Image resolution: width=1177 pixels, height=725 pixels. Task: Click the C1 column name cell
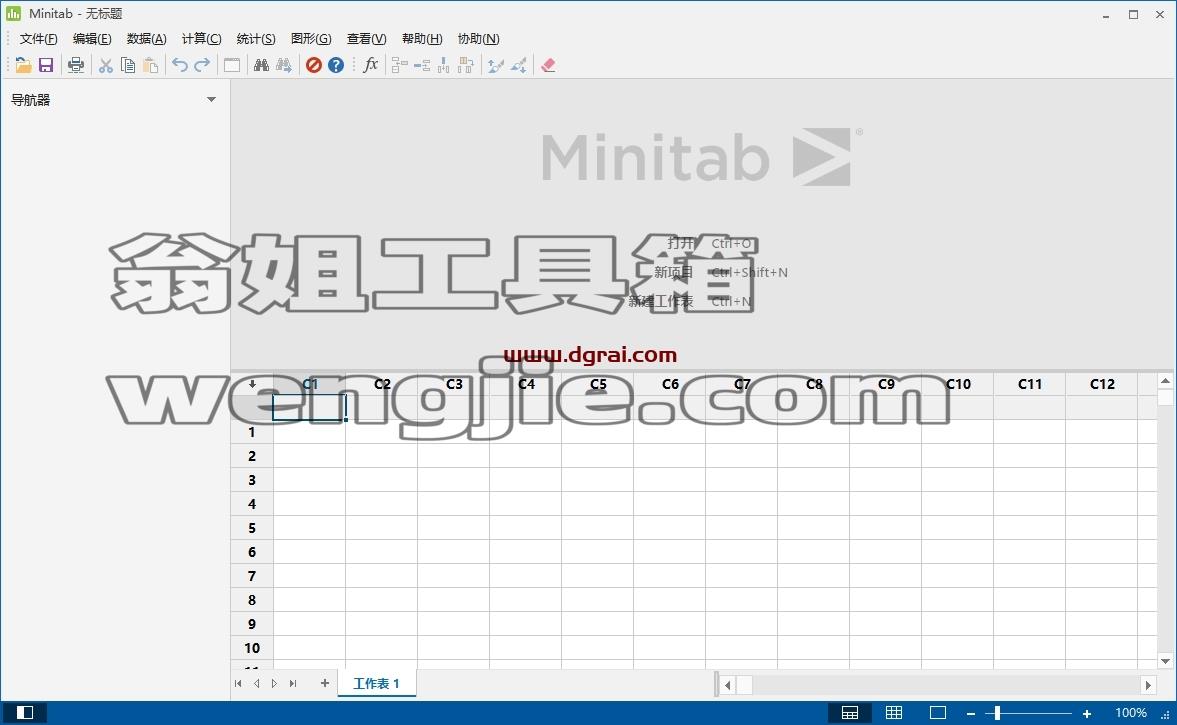point(309,408)
